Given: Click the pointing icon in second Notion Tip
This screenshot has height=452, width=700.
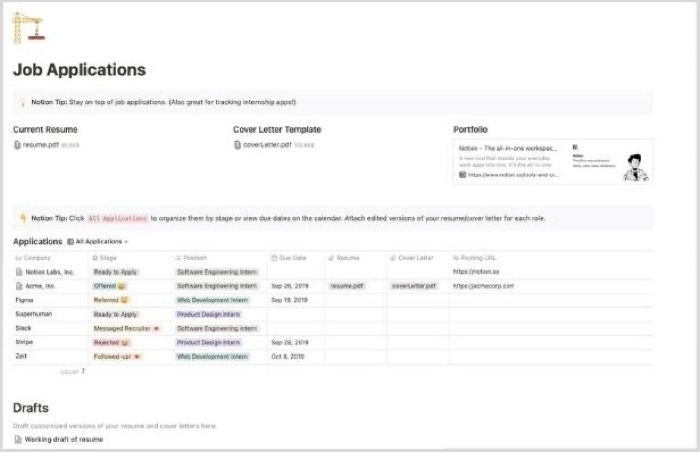Looking at the screenshot, I should (23, 218).
